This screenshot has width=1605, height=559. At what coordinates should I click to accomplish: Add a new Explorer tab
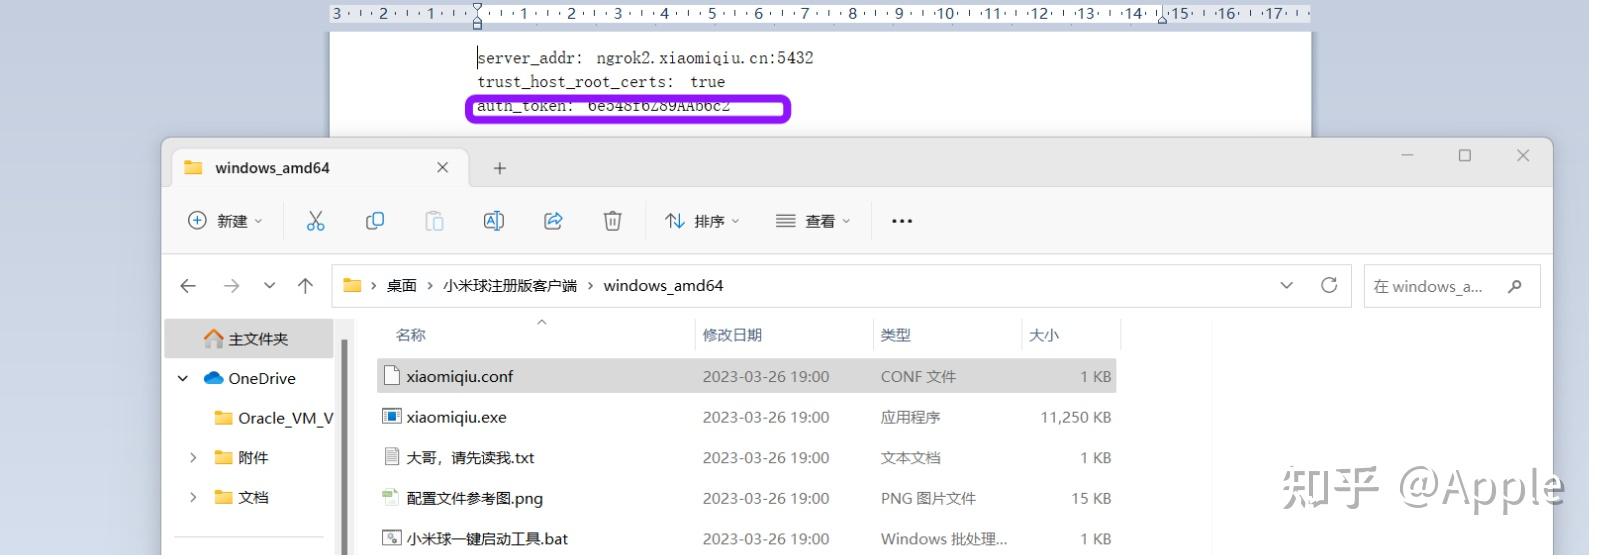point(500,169)
